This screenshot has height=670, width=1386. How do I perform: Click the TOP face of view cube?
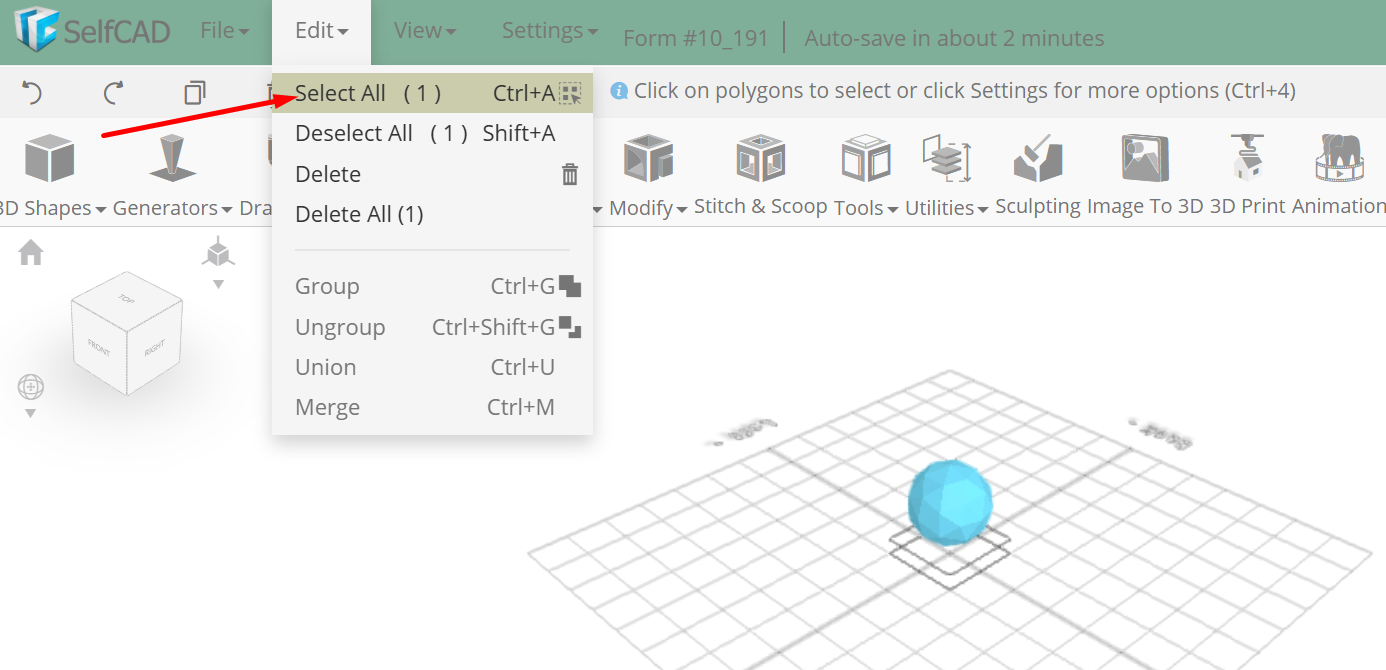[126, 298]
